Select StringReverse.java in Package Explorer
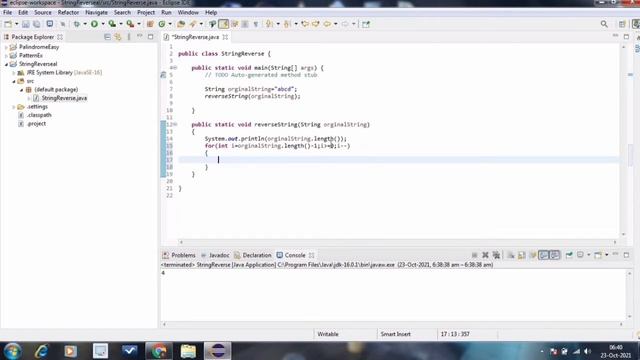This screenshot has height=360, width=640. click(x=64, y=98)
